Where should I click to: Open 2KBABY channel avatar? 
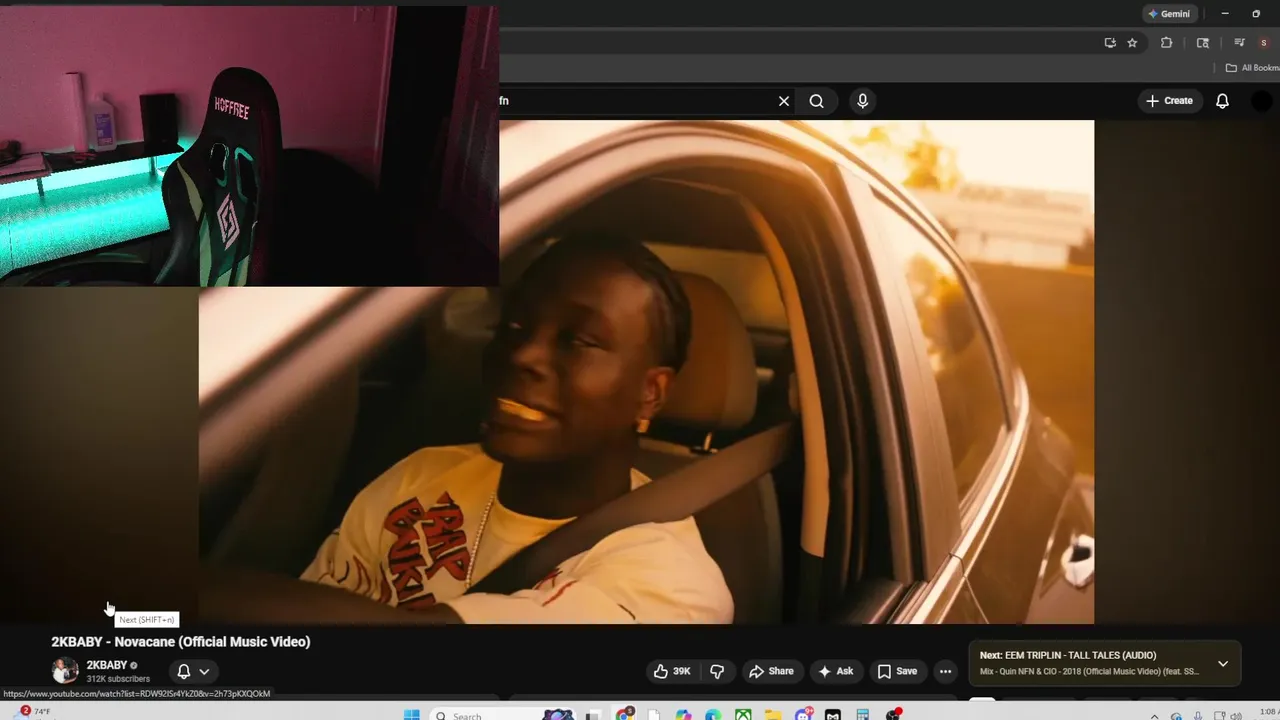tap(65, 671)
